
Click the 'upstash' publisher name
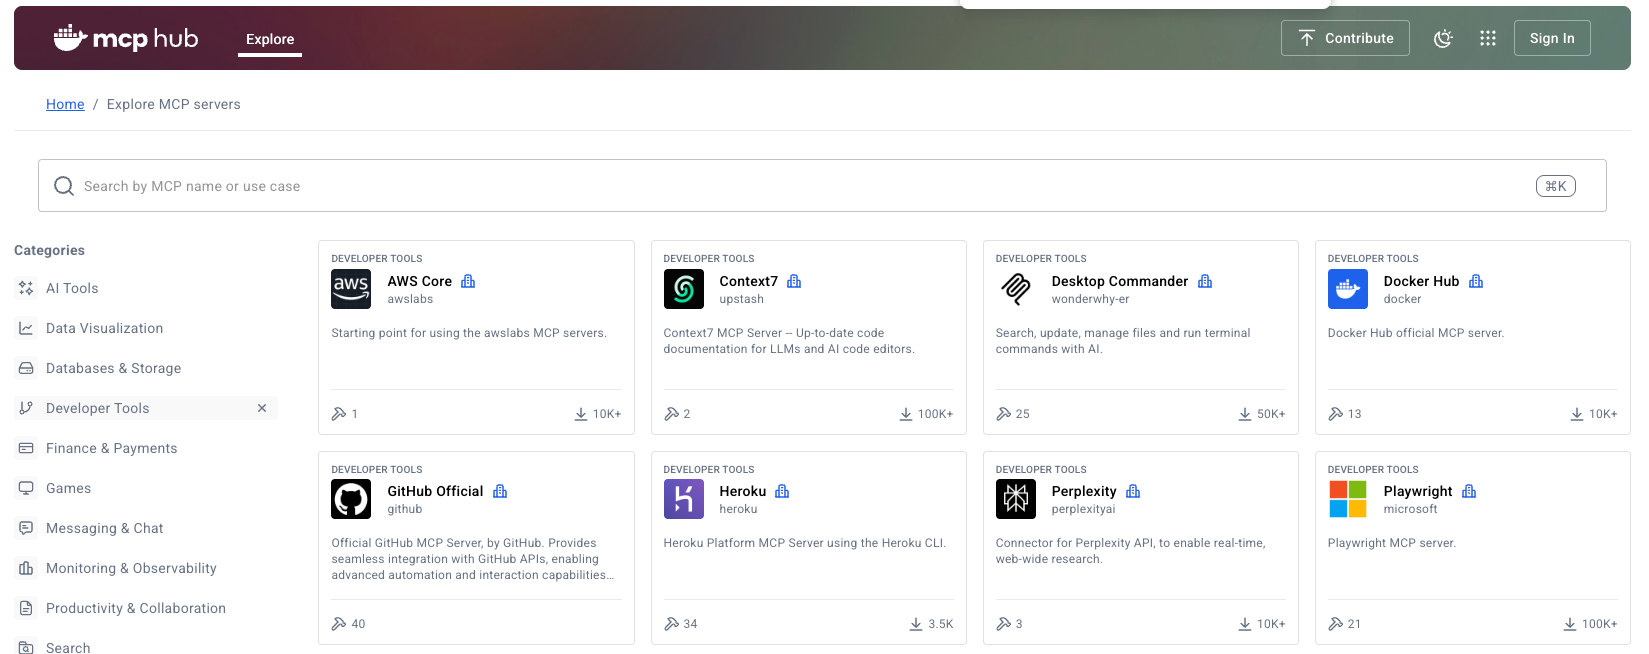tap(741, 299)
